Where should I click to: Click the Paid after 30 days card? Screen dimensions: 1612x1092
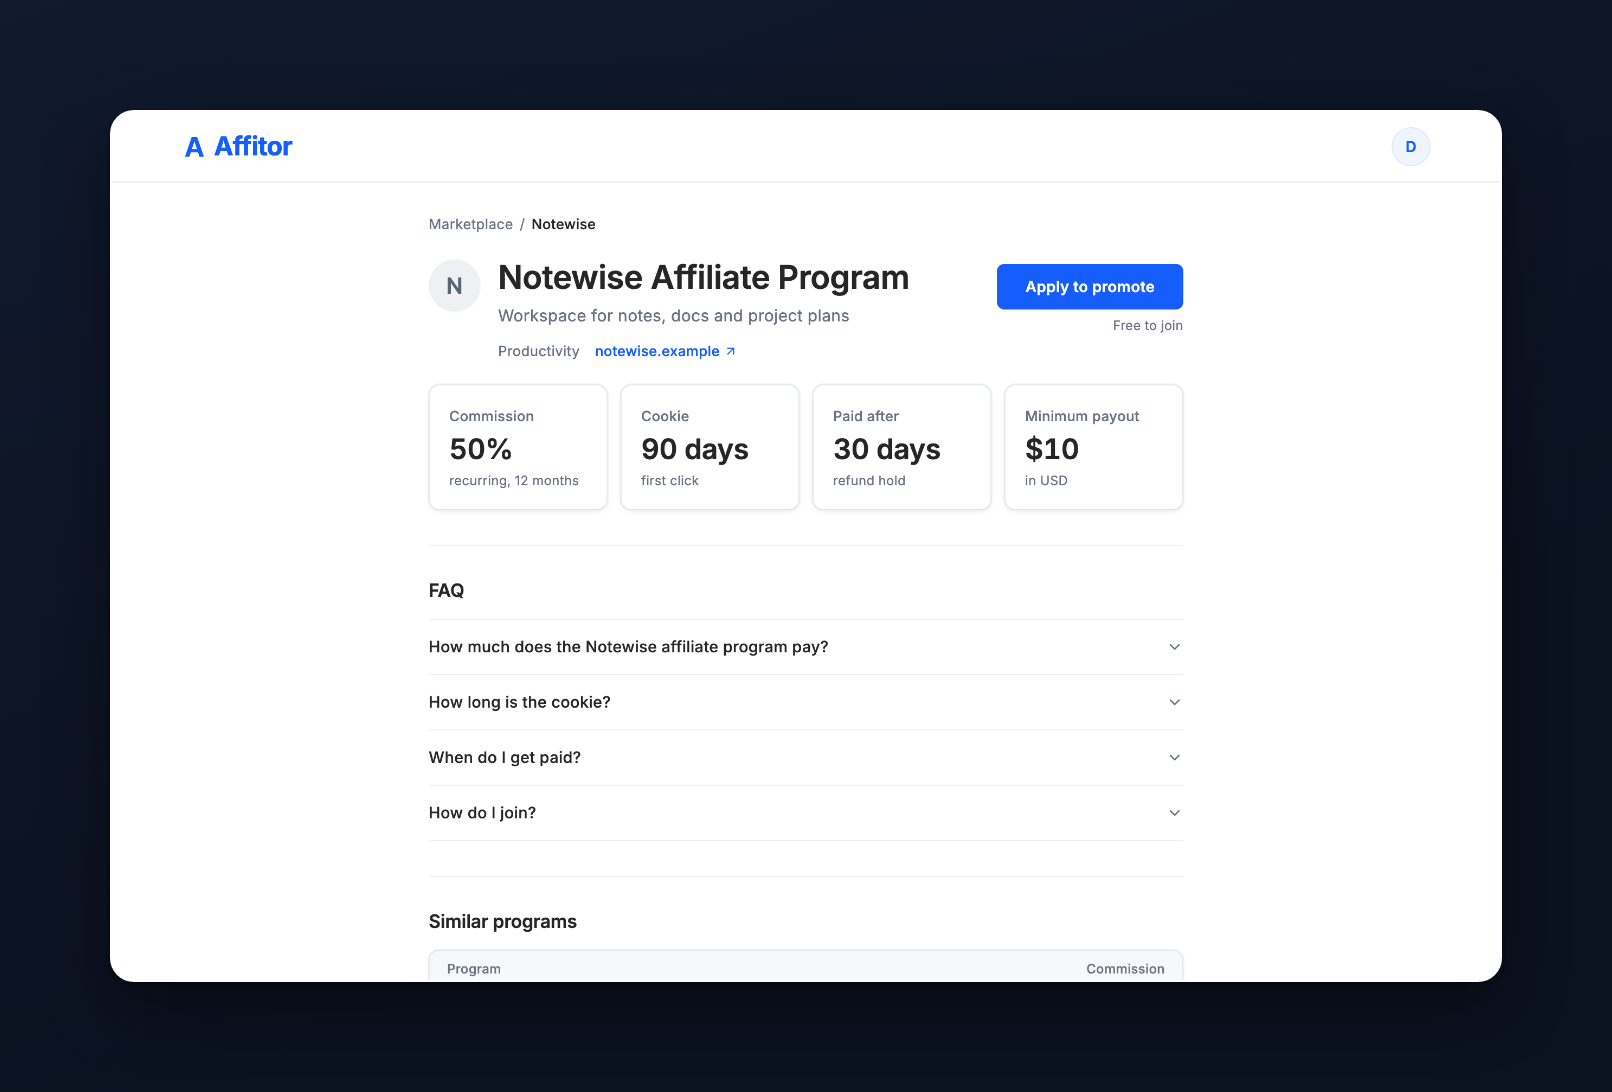click(x=902, y=447)
